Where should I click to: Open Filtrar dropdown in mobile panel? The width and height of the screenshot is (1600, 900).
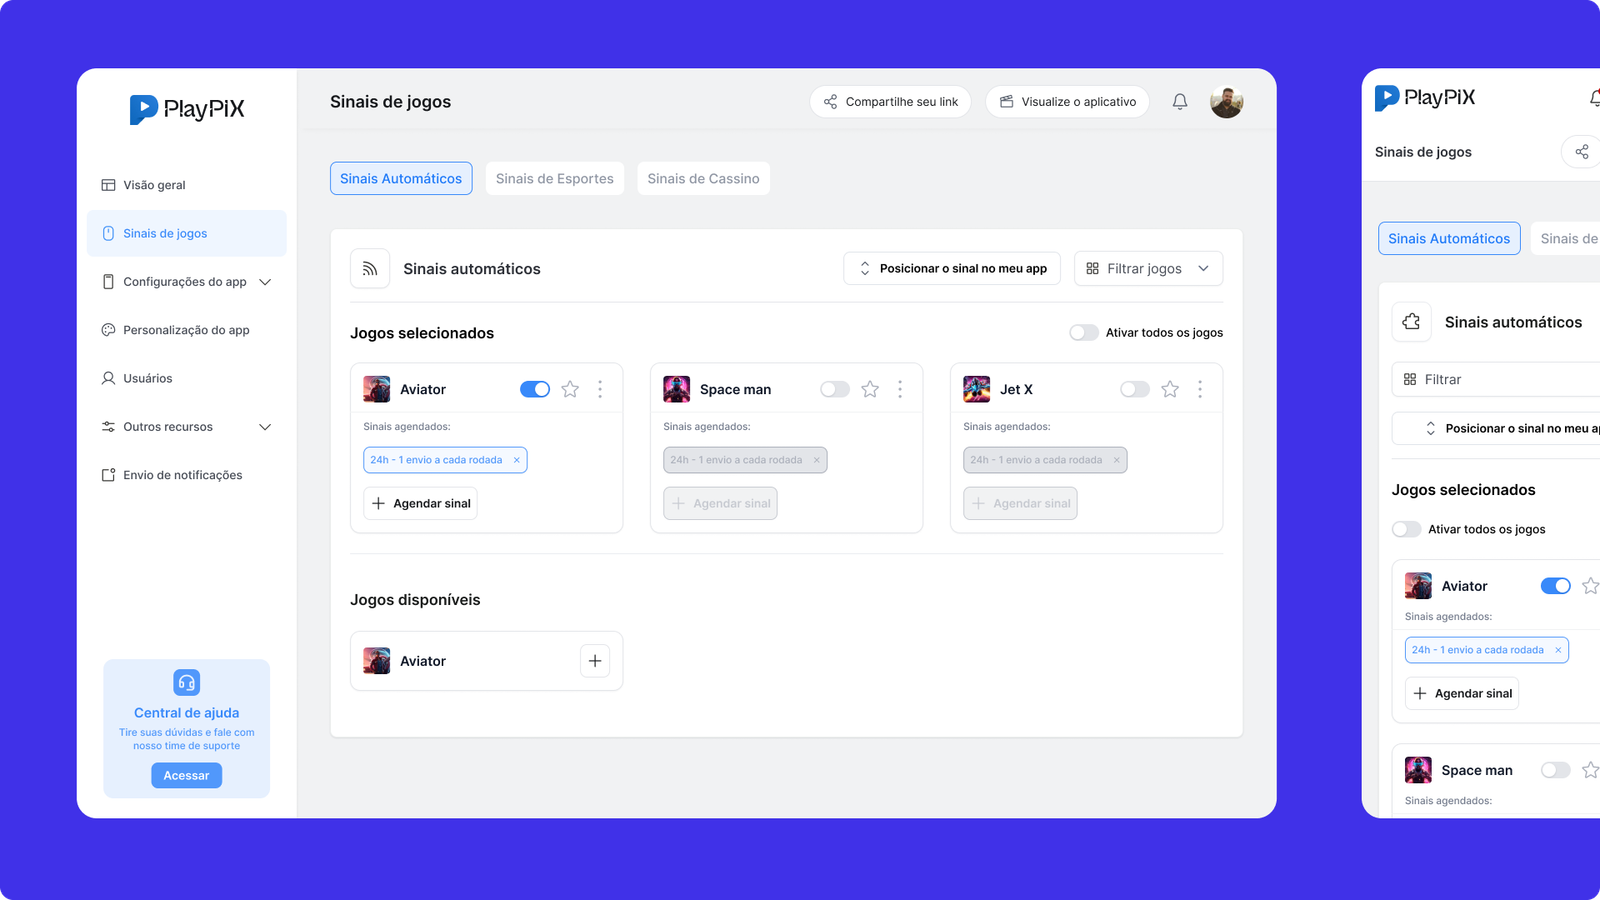tap(1496, 380)
